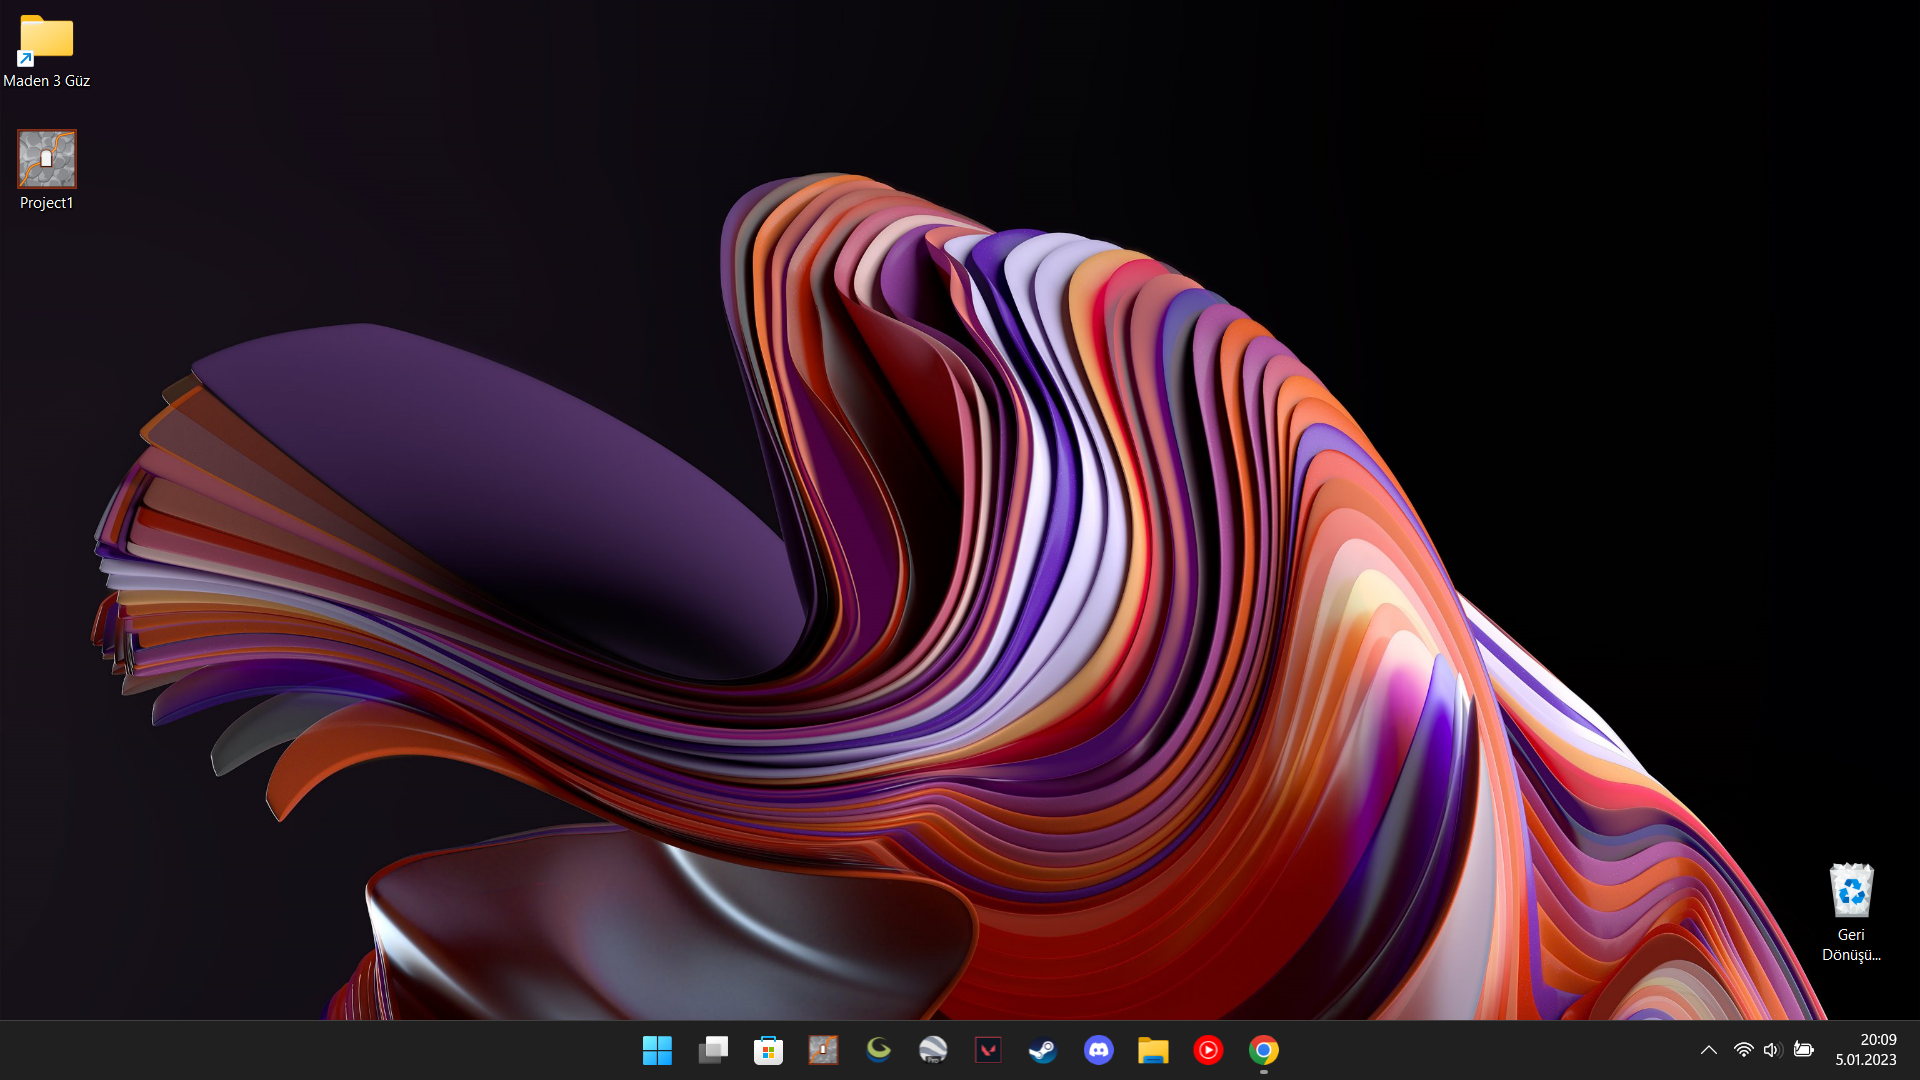
Task: Select the Maden 3 Güz folder shortcut
Action: (x=46, y=52)
